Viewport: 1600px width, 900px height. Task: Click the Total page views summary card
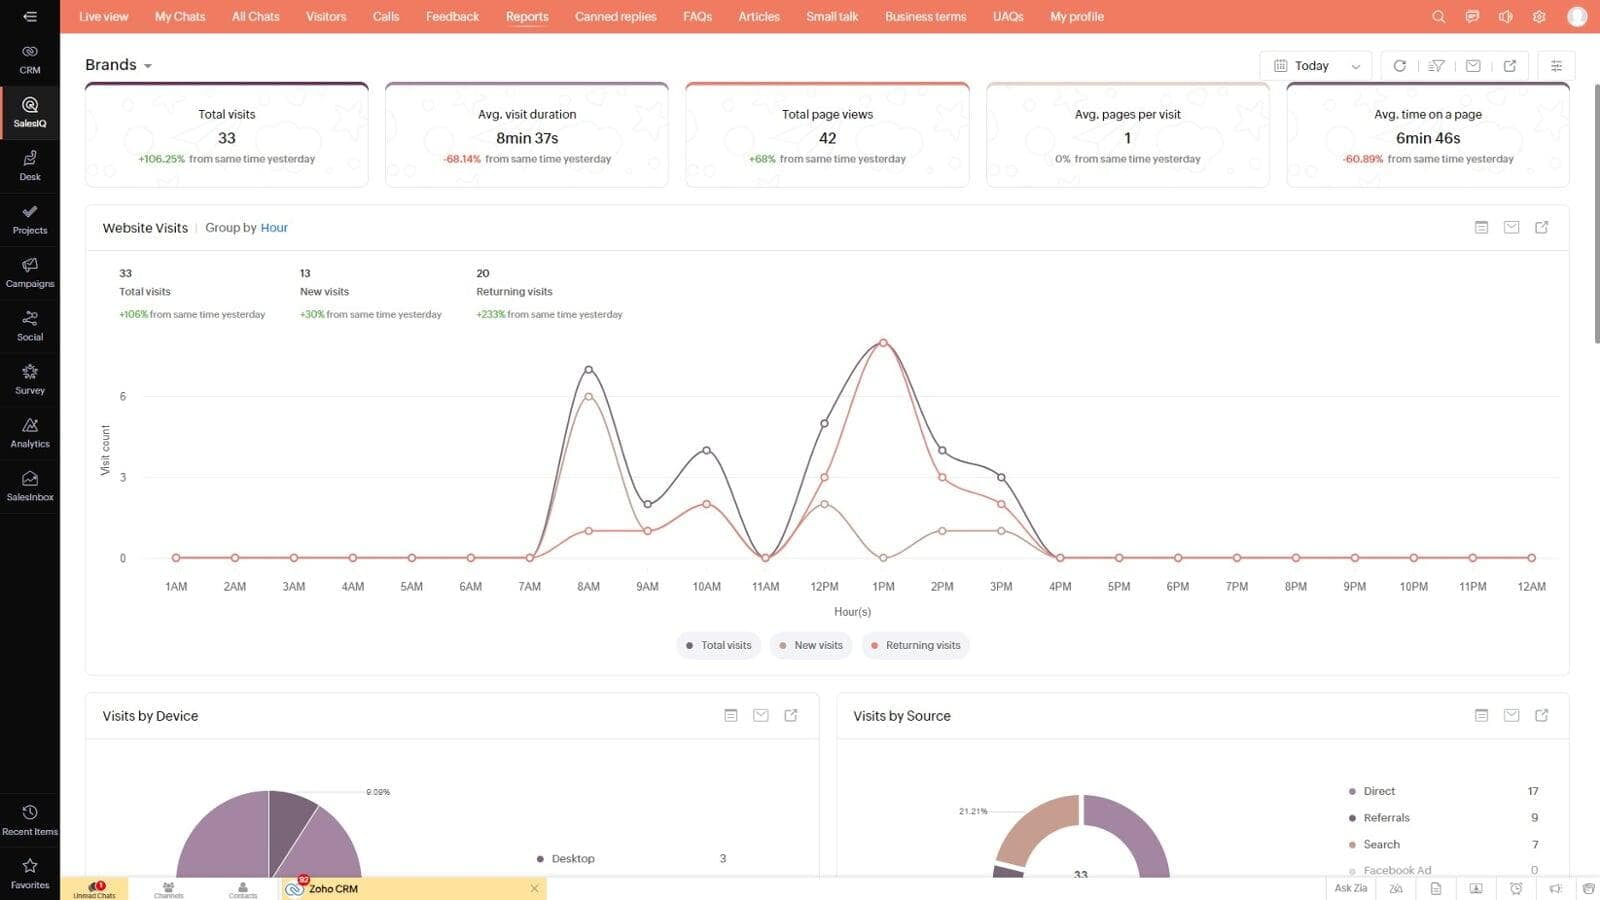[x=827, y=135]
